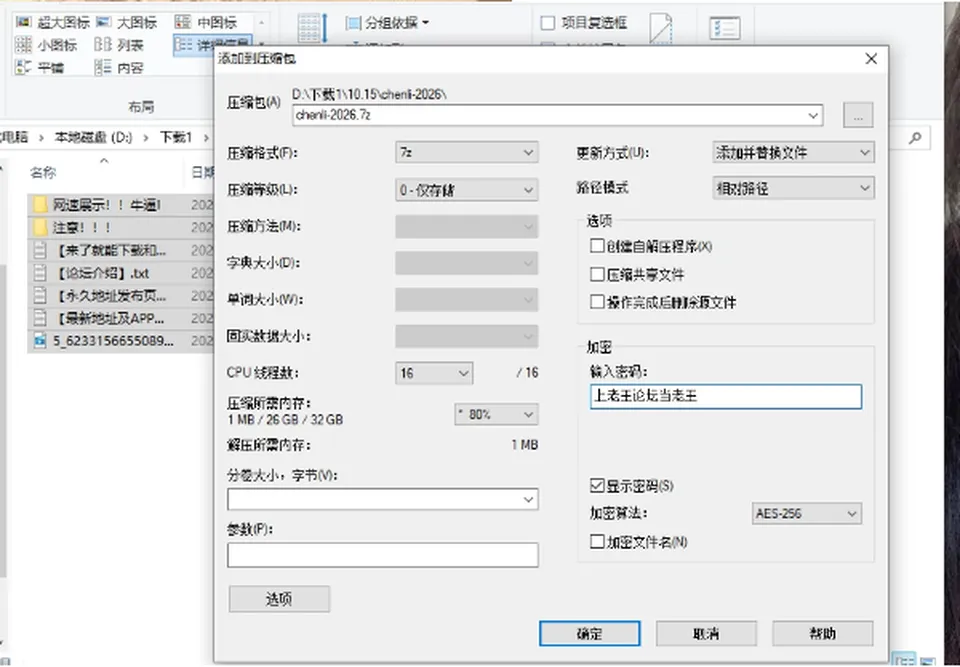Select 平铺 layout in Explorer ribbon
The width and height of the screenshot is (960, 667).
click(40, 67)
